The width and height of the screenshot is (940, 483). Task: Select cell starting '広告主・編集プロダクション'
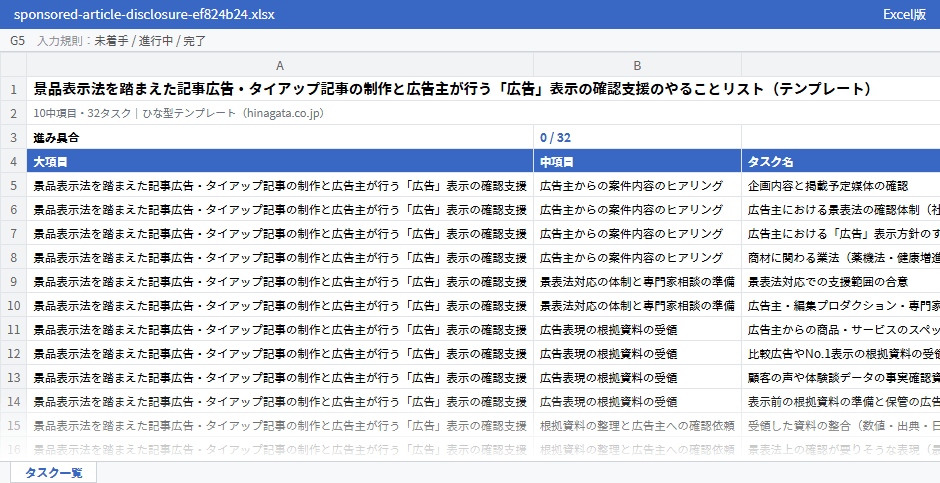click(840, 305)
